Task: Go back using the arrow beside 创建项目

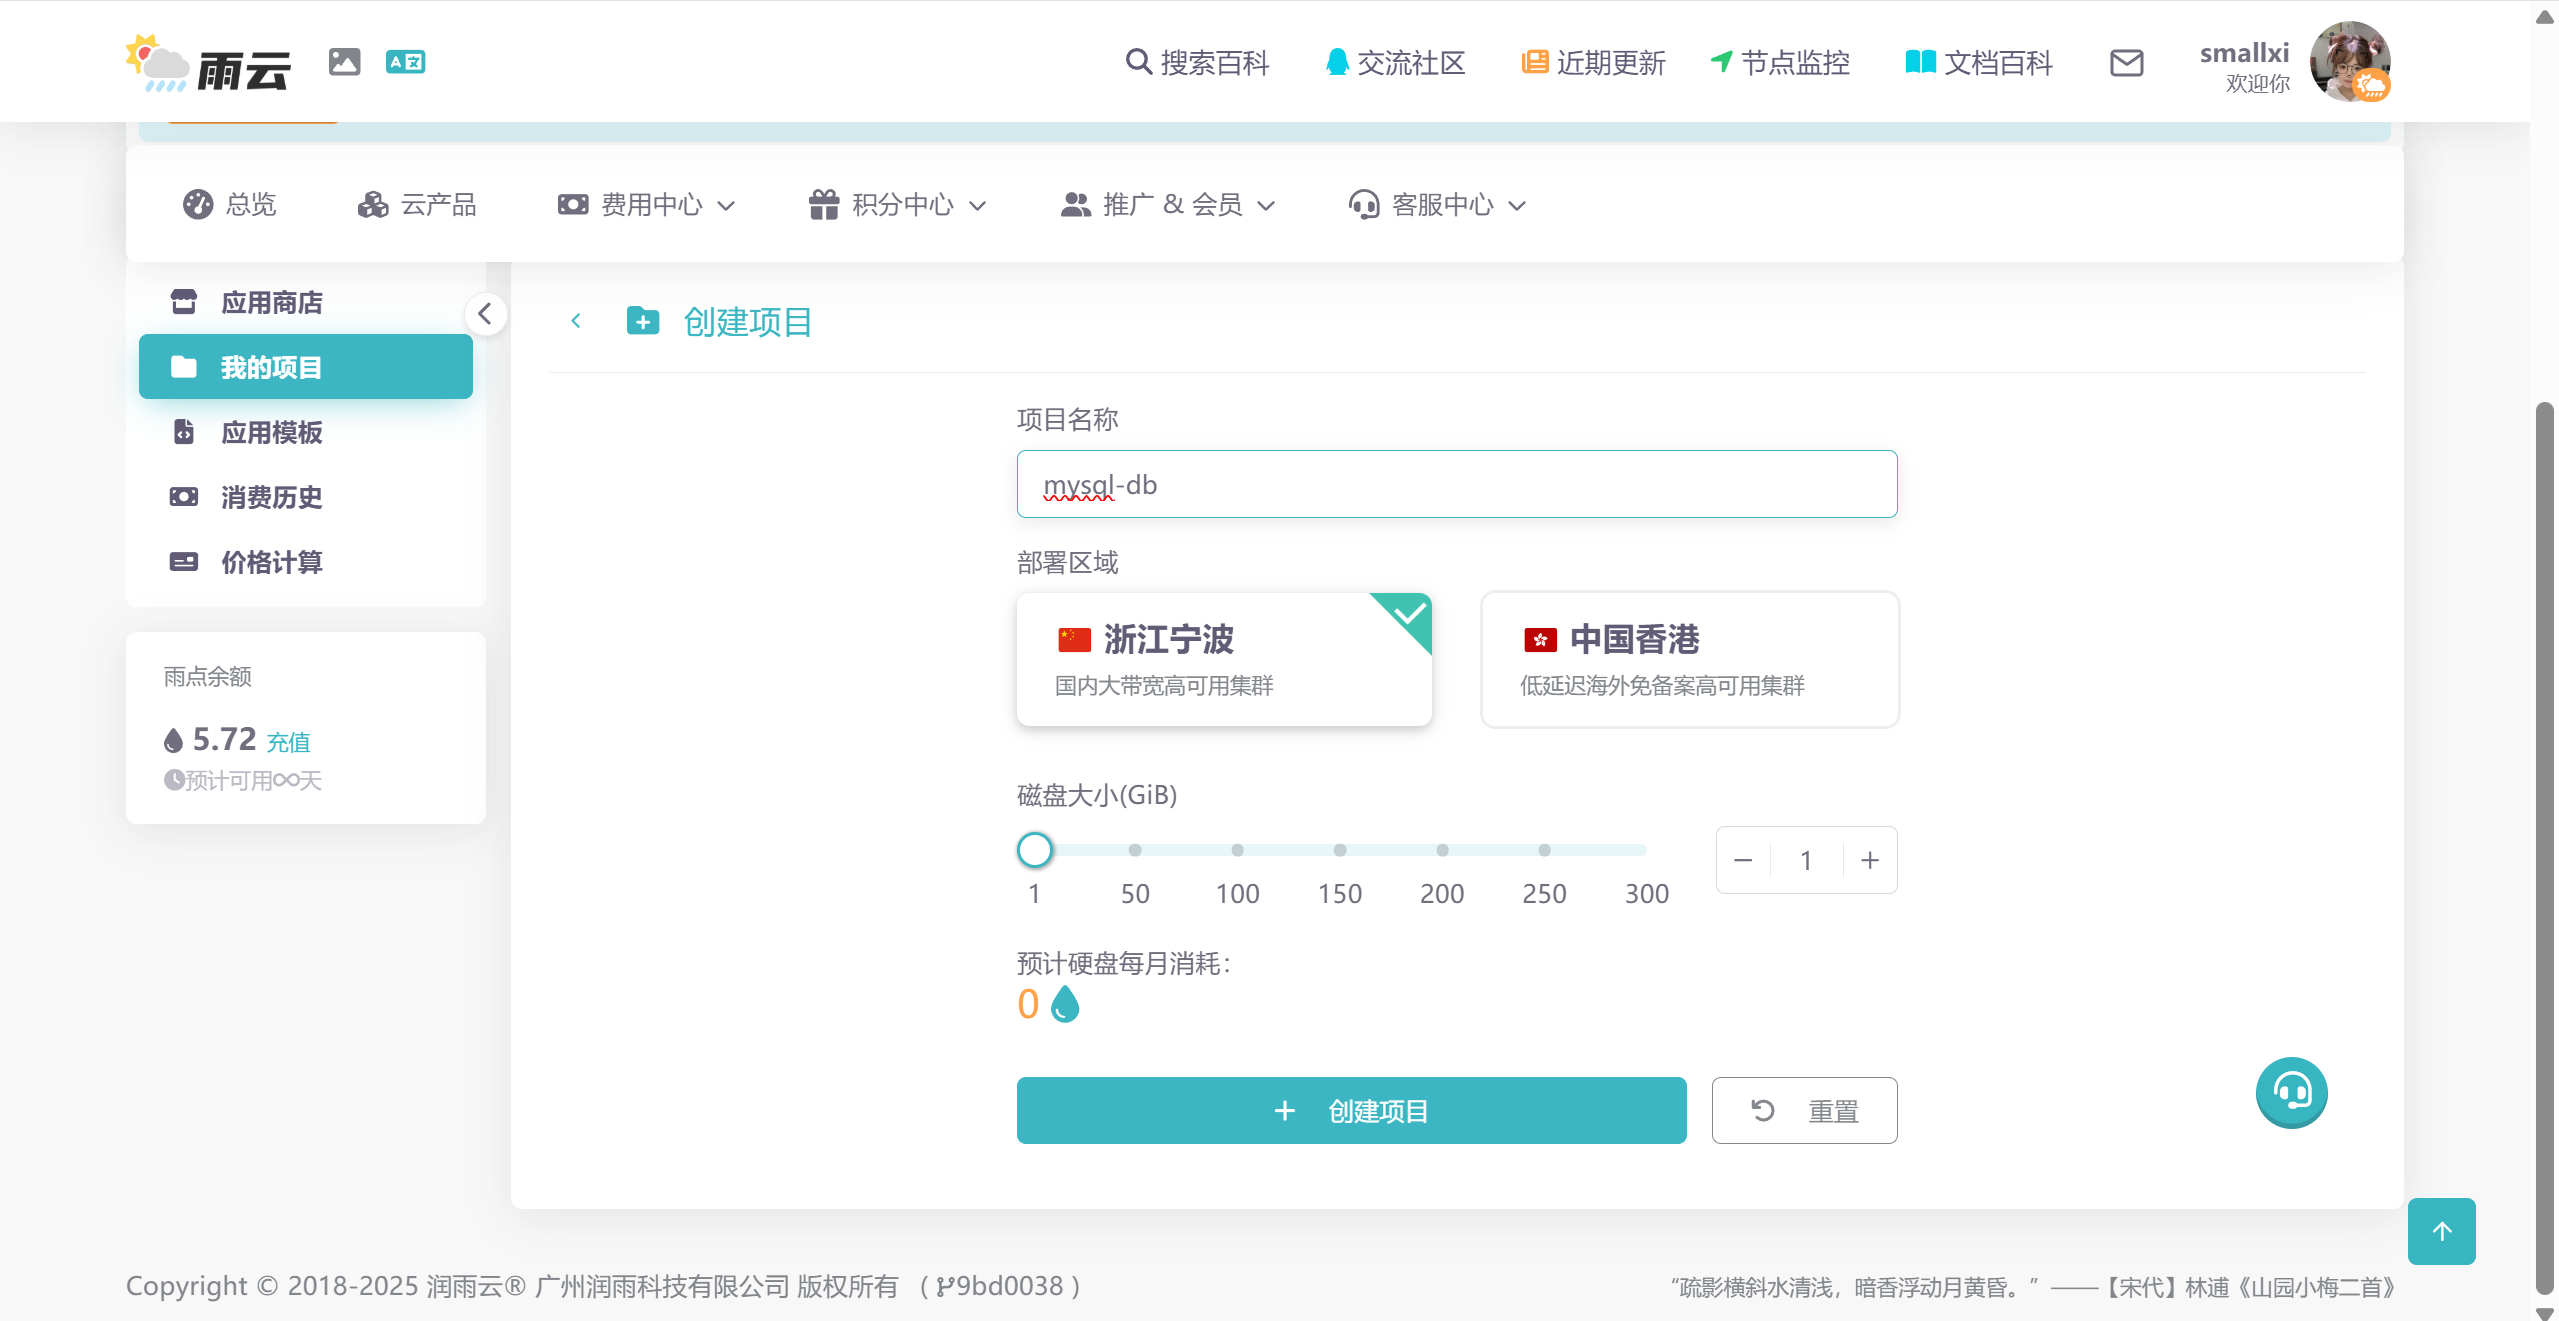Action: tap(576, 321)
